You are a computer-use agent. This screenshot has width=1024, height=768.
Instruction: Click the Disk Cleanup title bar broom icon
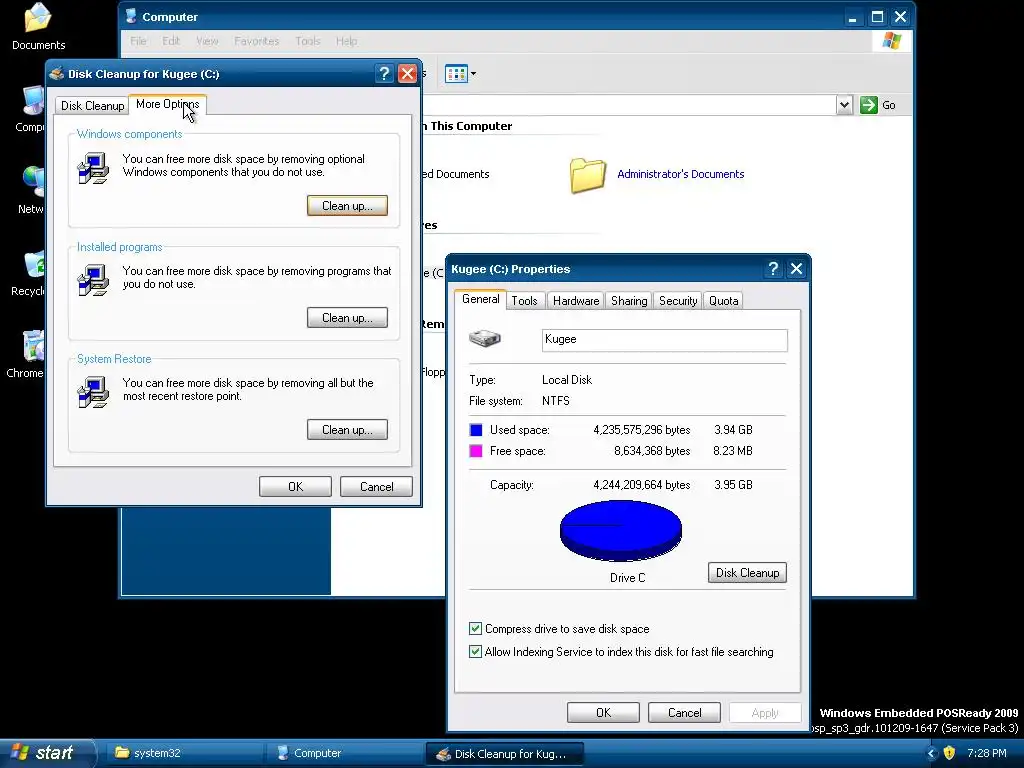pos(57,74)
